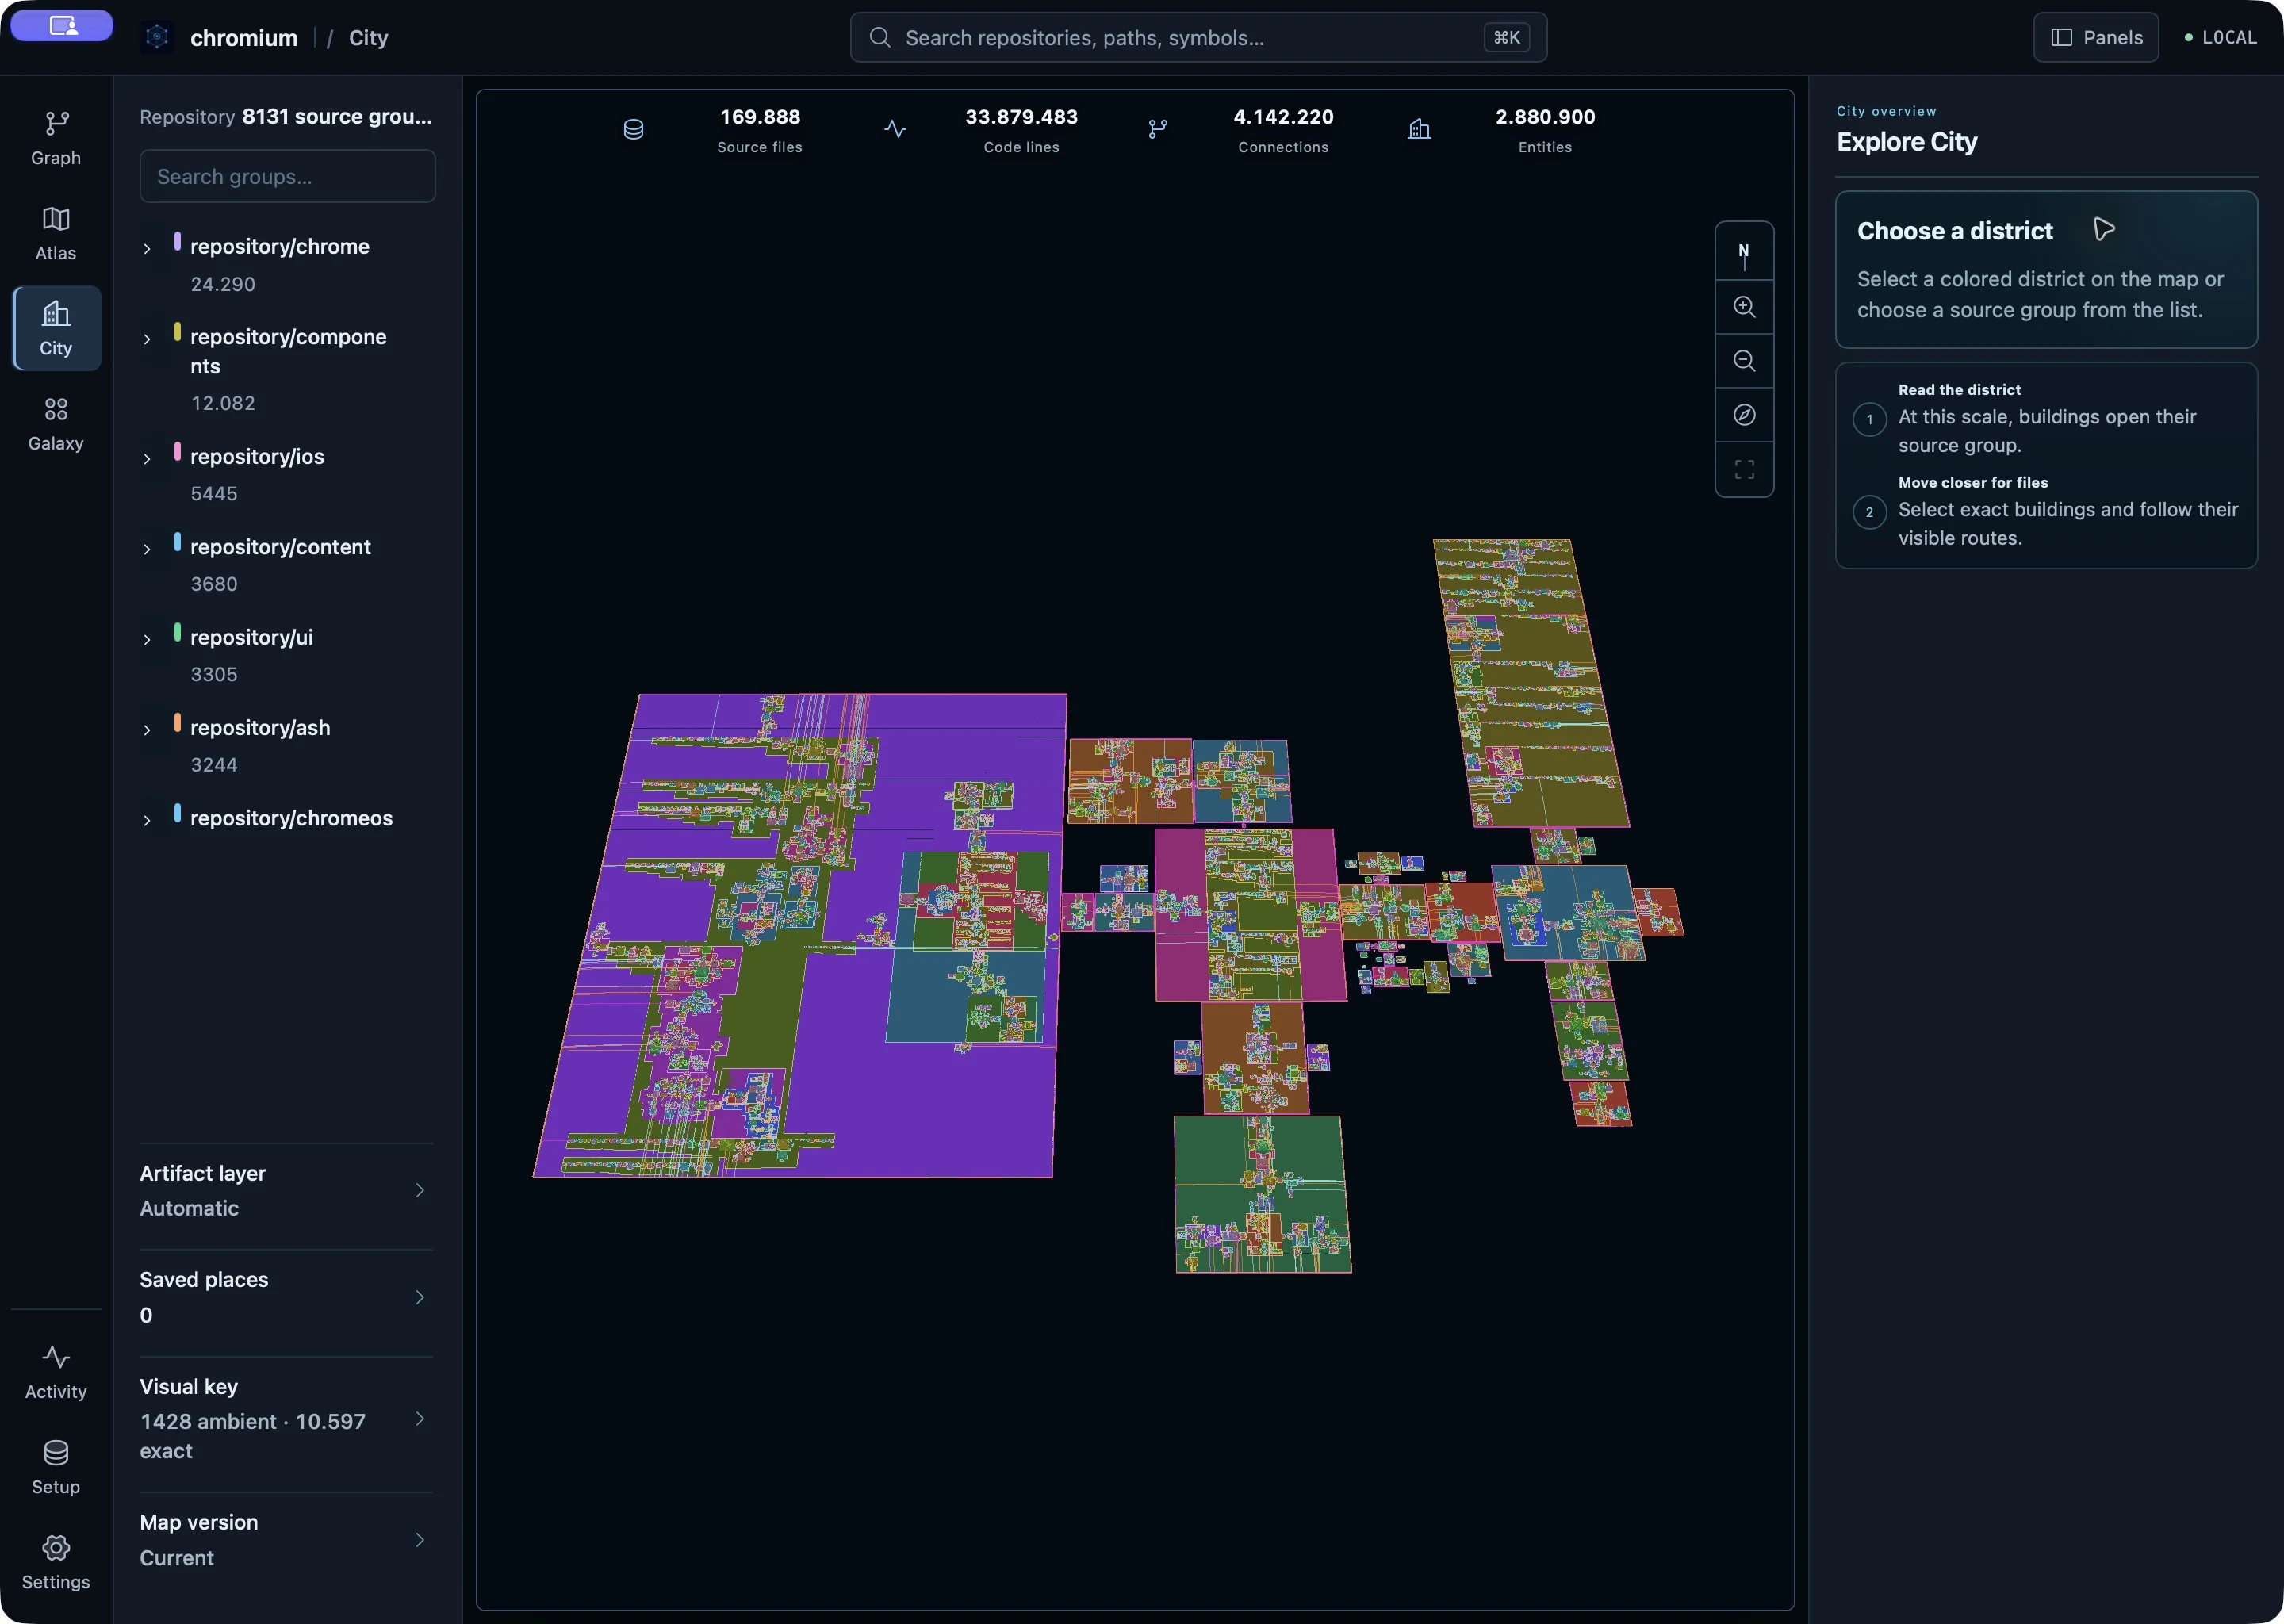This screenshot has width=2284, height=1624.
Task: Click the repository/ios pink color marker
Action: (177, 451)
